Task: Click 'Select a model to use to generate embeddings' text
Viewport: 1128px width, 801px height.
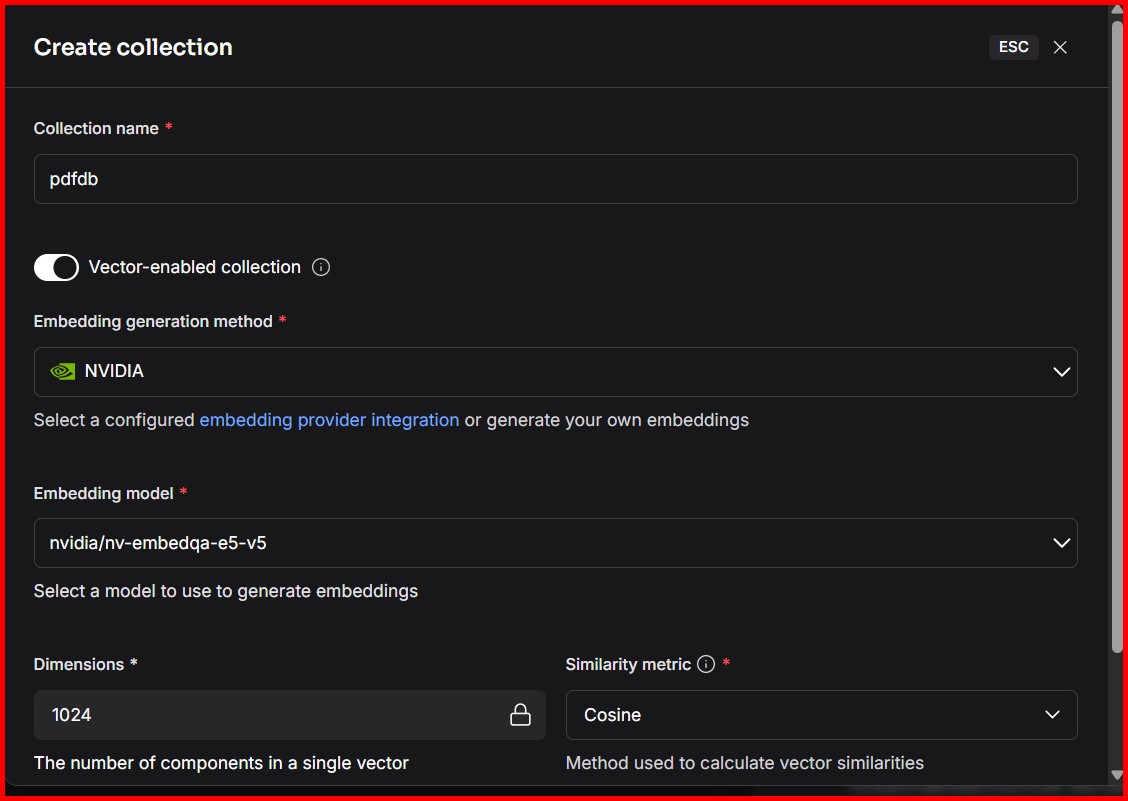Action: click(x=226, y=592)
